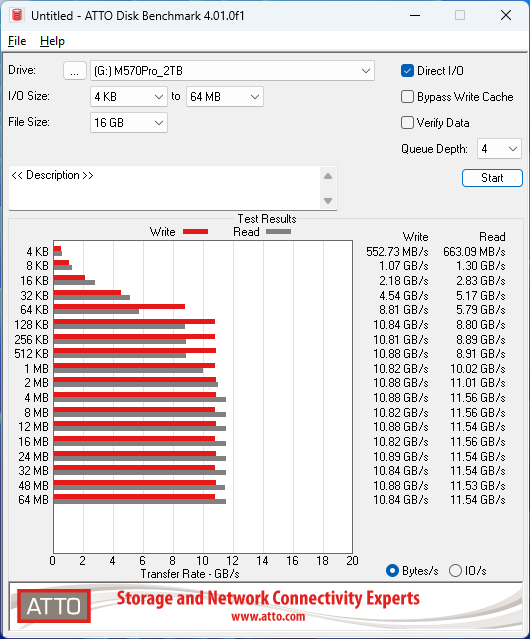530x639 pixels.
Task: Open the Help menu
Action: (x=52, y=41)
